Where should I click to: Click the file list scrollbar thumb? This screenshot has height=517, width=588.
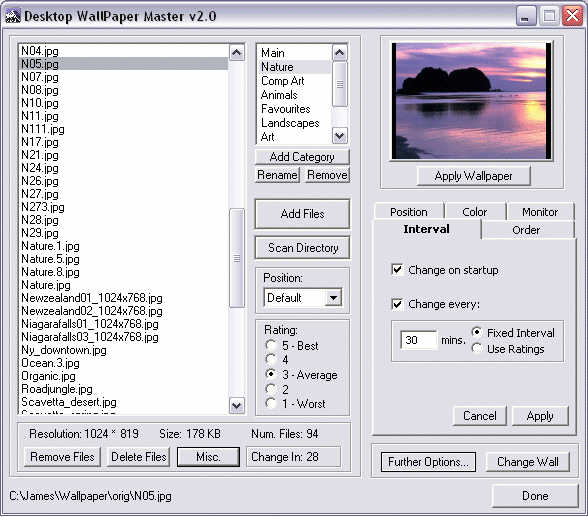(x=237, y=258)
